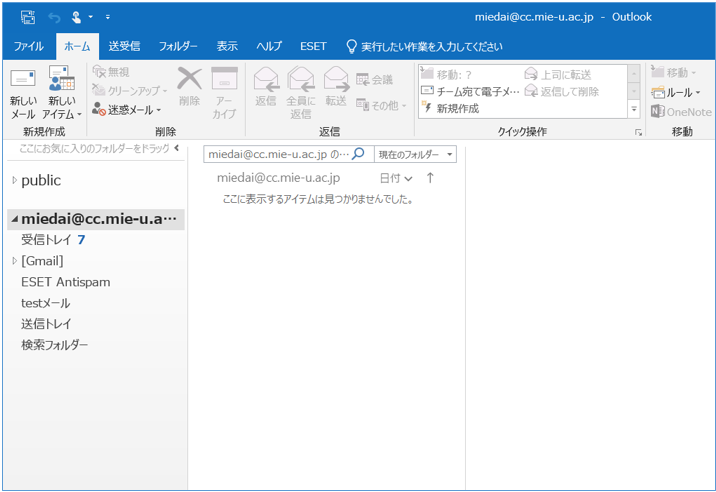Viewport: 716px width, 492px height.
Task: Expand the [Gmail] folder
Action: [x=14, y=261]
